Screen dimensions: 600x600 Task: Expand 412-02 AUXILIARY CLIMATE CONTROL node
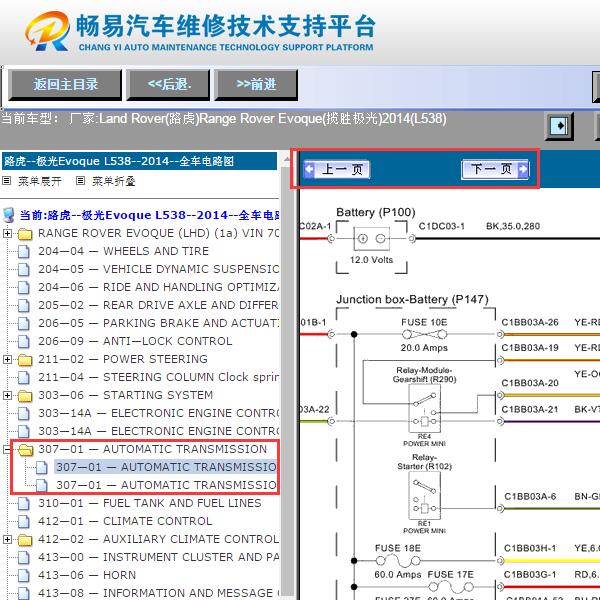pos(7,539)
